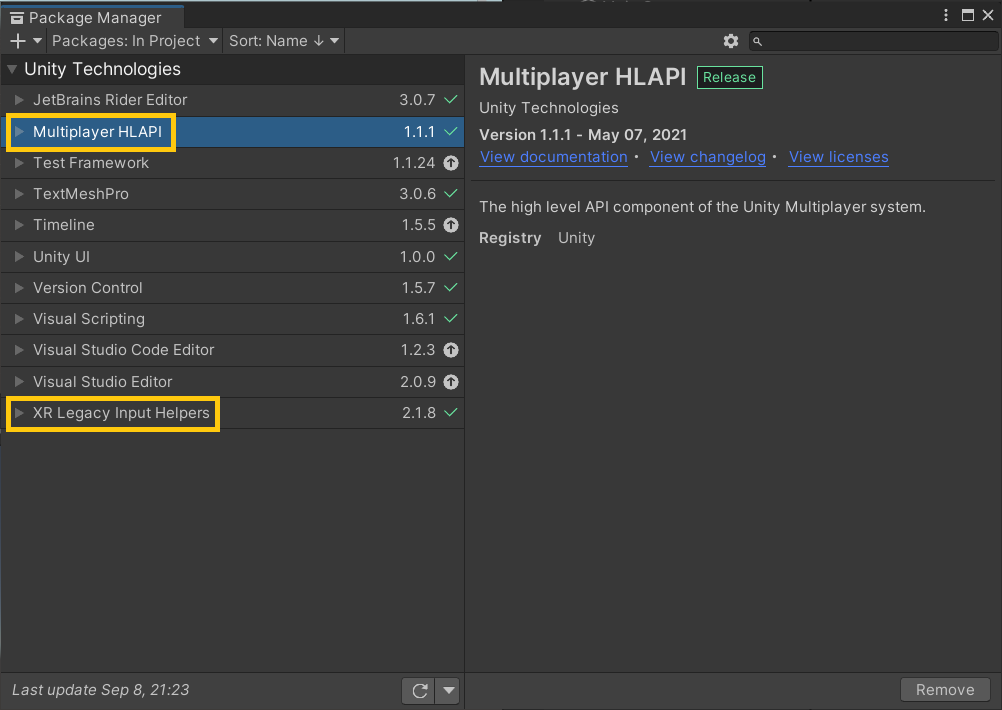The width and height of the screenshot is (1002, 710).
Task: Expand the Visual Scripting row arrow
Action: [19, 319]
